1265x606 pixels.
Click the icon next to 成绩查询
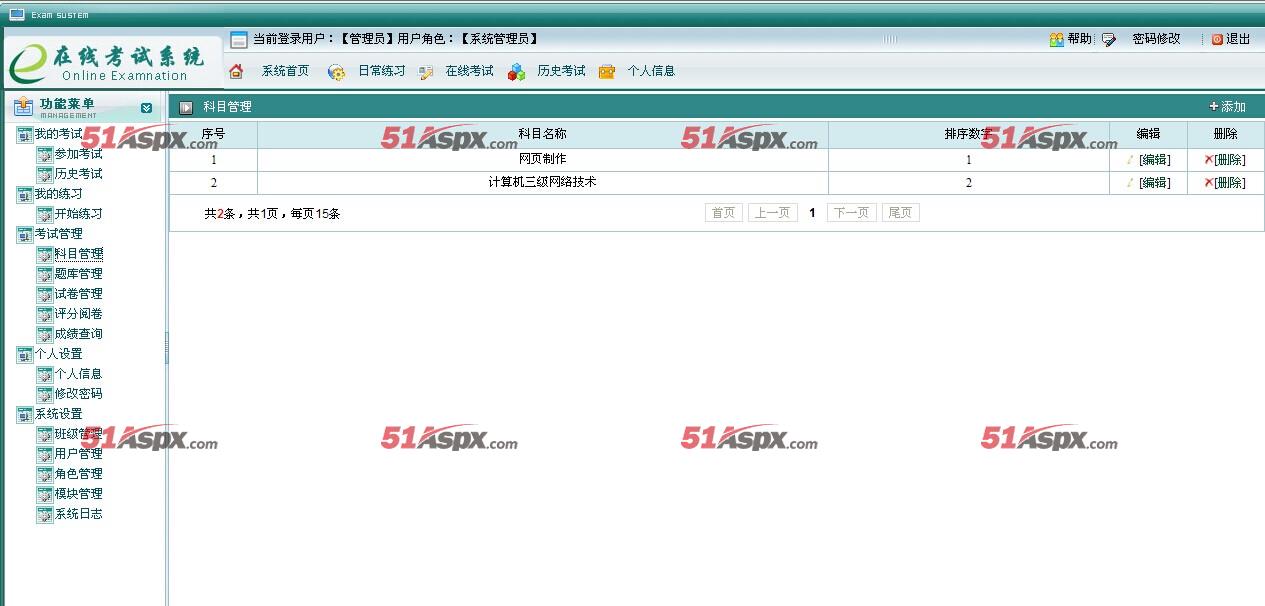44,334
